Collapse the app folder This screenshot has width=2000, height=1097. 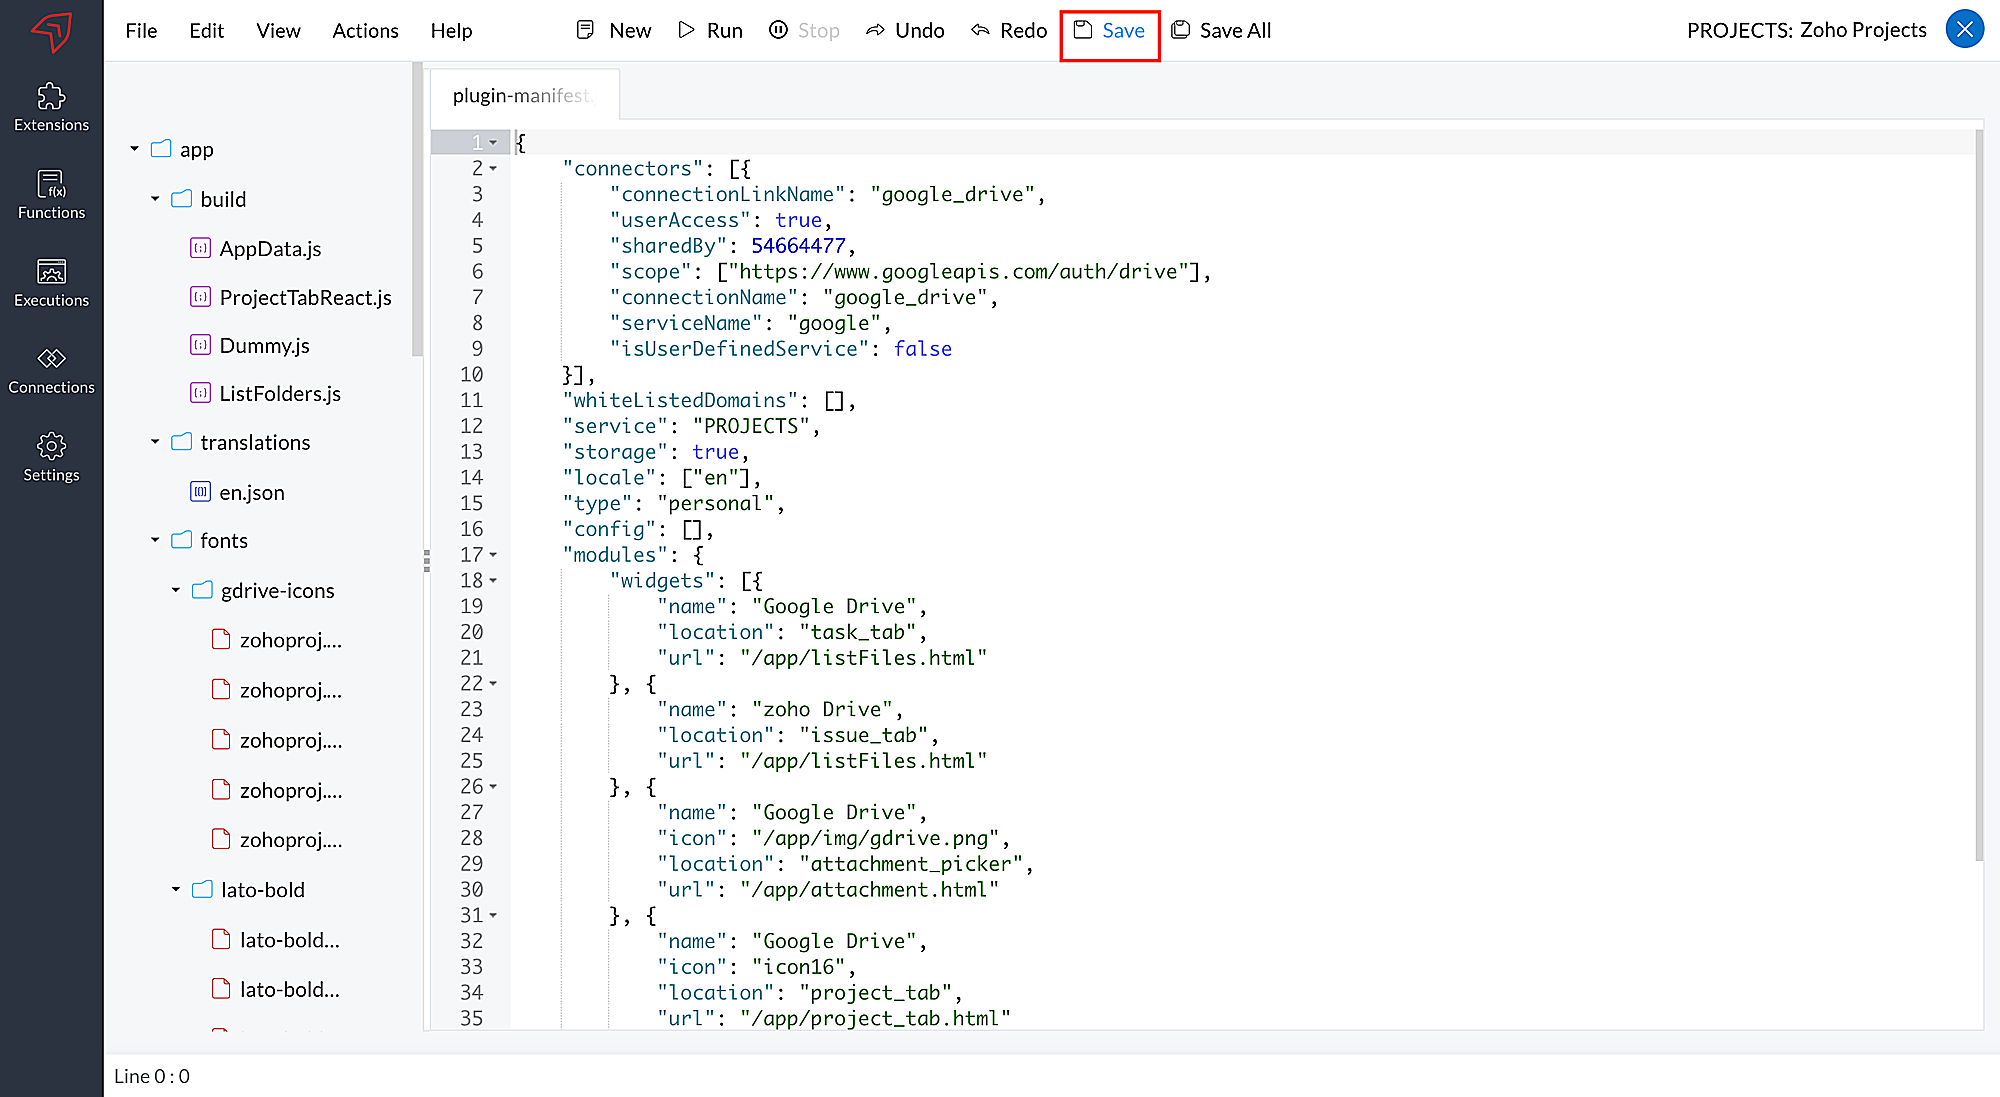[135, 149]
